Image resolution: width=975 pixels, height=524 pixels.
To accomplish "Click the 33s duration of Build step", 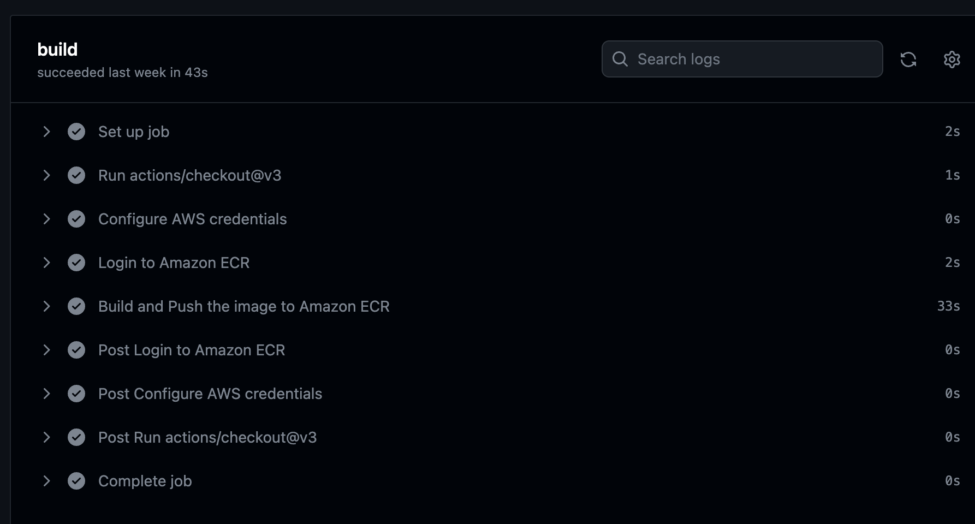I will [948, 306].
